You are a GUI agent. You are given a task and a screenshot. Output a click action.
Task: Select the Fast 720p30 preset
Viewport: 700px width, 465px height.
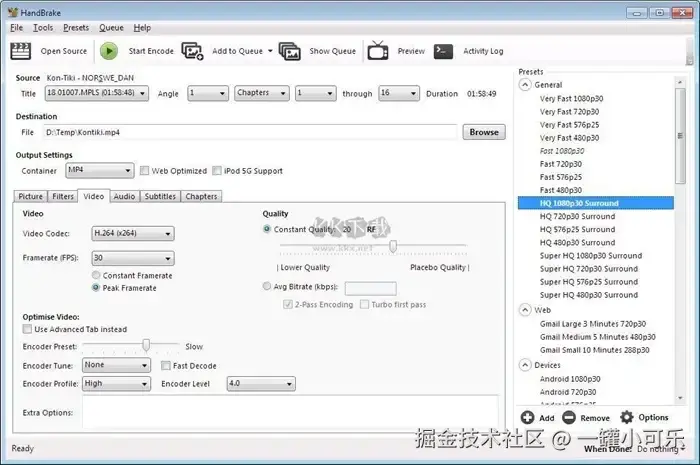(x=561, y=164)
